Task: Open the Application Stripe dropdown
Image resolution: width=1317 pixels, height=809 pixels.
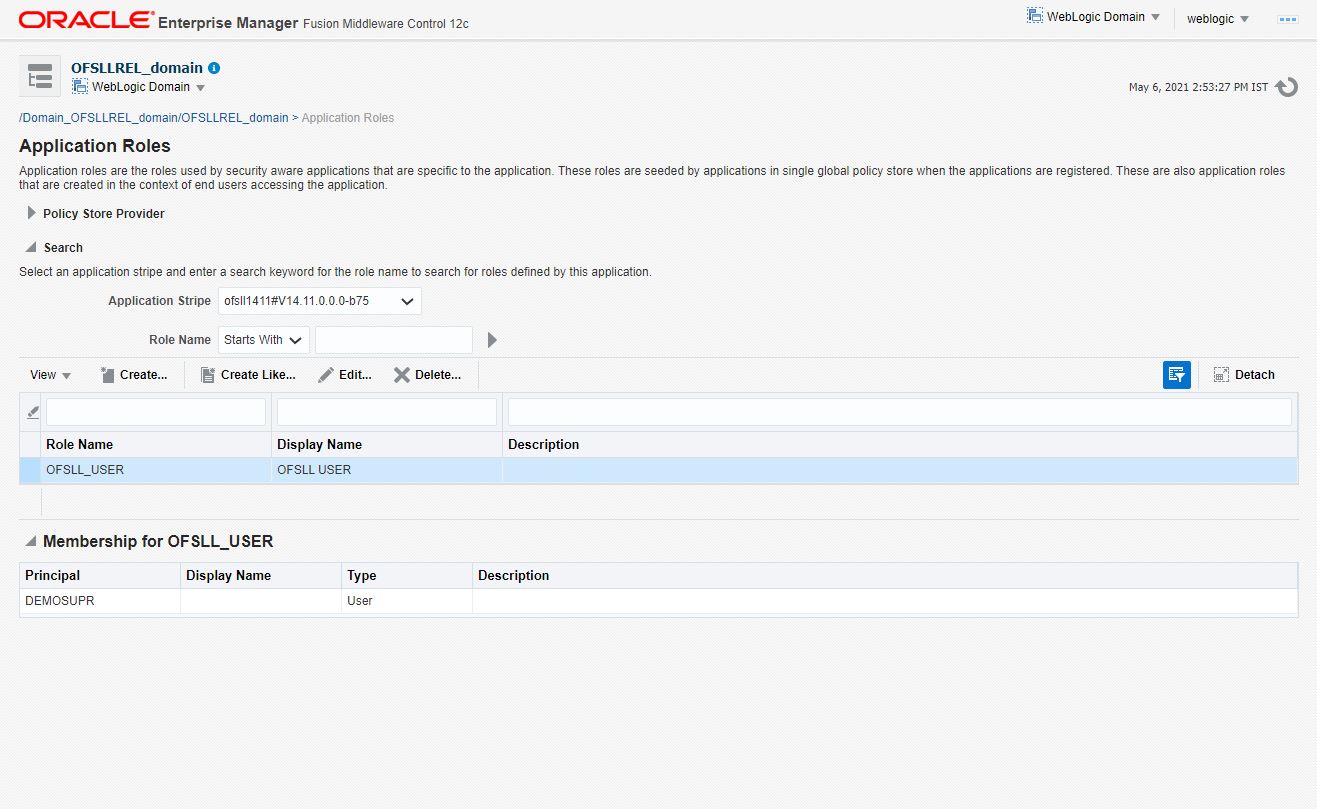Action: tap(320, 301)
